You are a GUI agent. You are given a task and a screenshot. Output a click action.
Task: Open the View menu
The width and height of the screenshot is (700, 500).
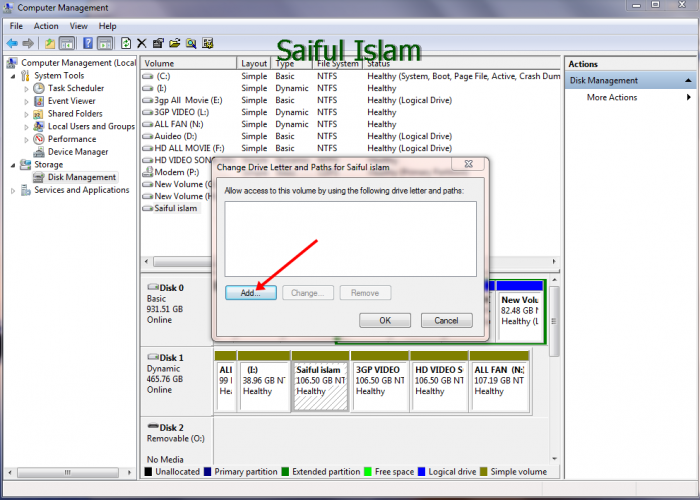tap(79, 26)
